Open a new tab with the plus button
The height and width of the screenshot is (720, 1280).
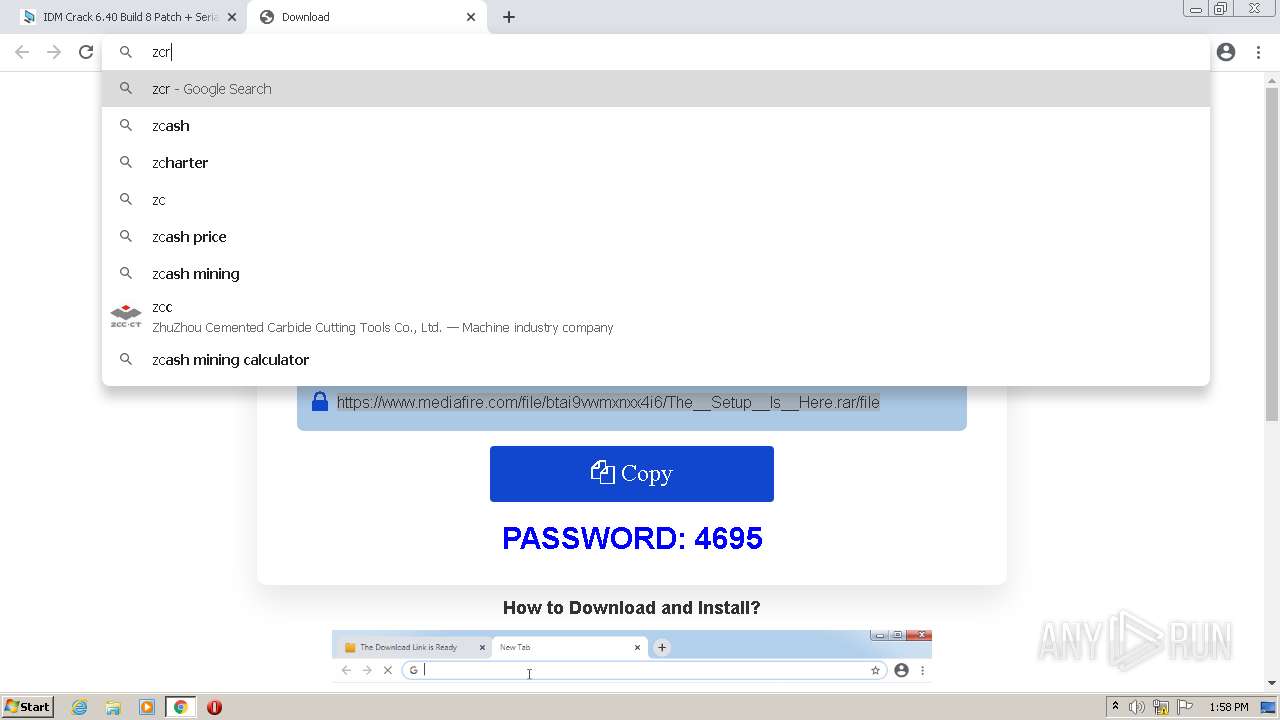click(509, 17)
